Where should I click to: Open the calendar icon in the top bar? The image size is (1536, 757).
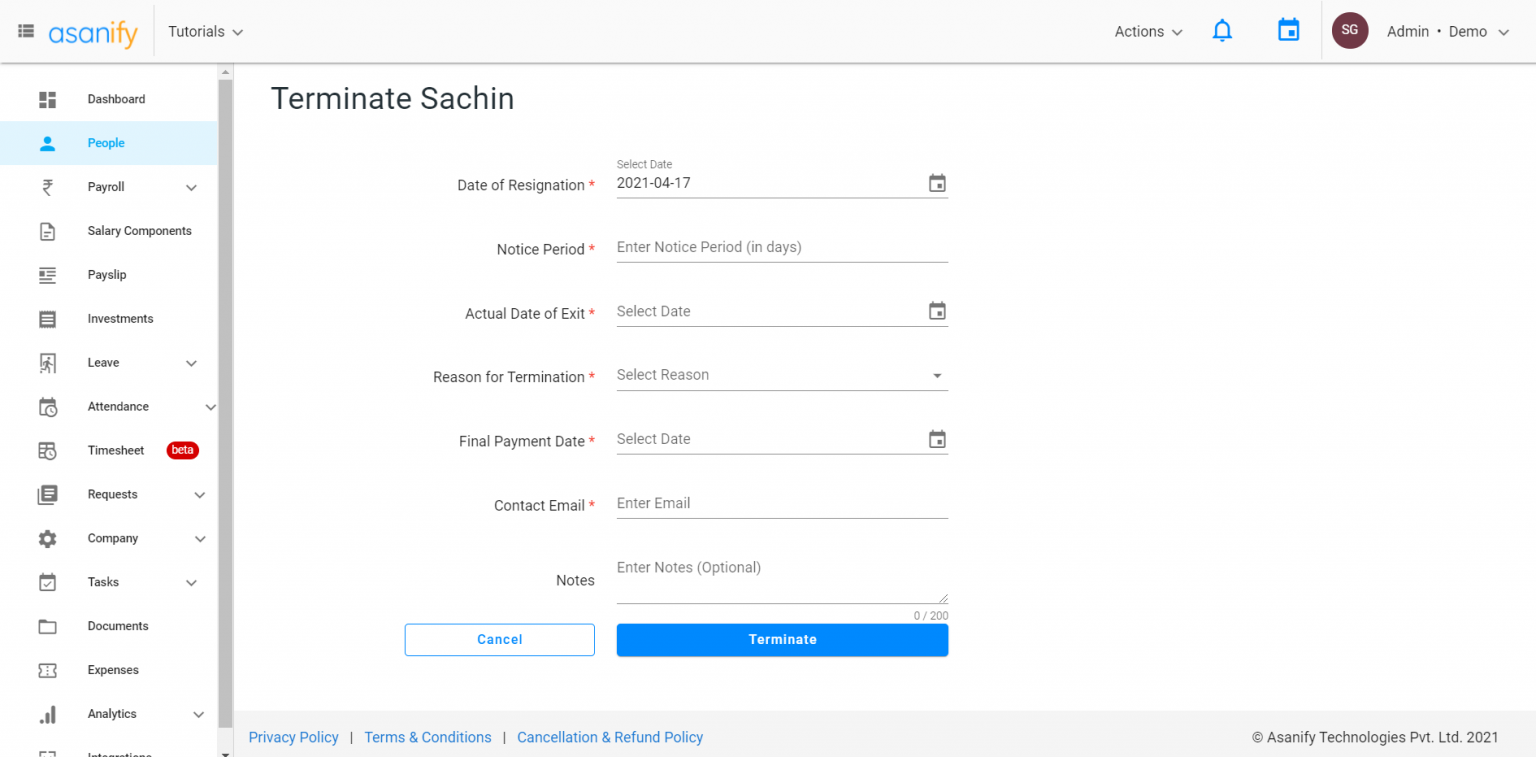tap(1288, 30)
